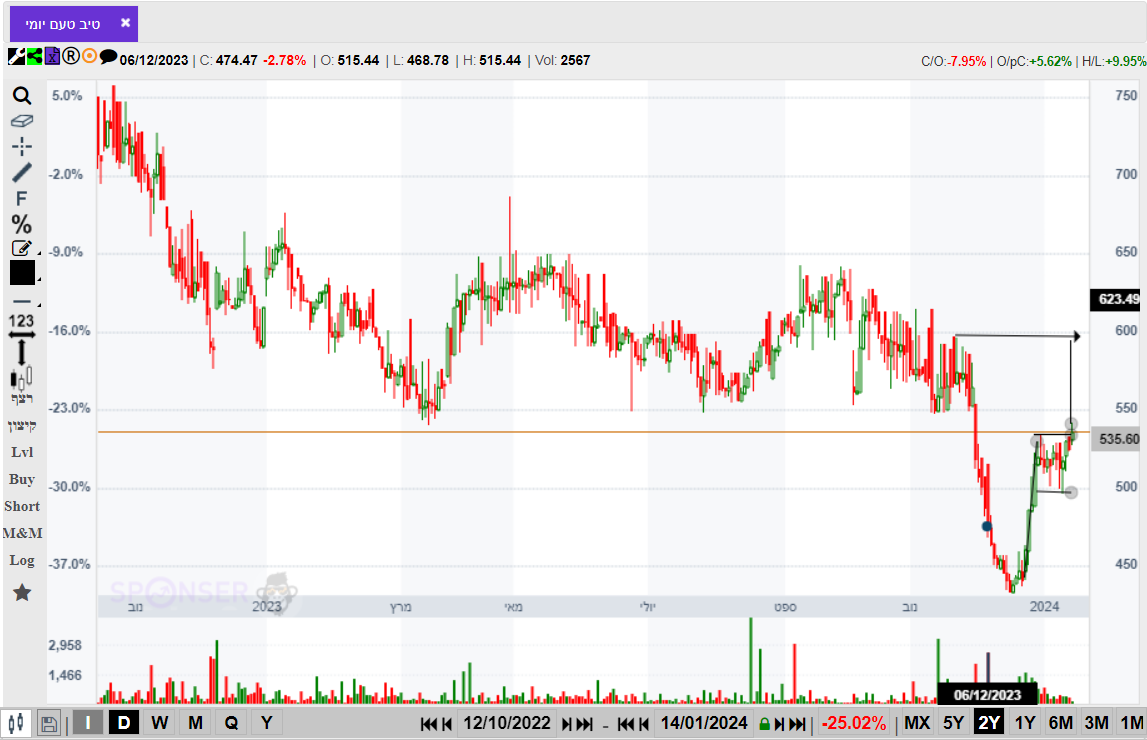Click the blue dot chart marker
This screenshot has height=740, width=1147.
click(x=987, y=526)
